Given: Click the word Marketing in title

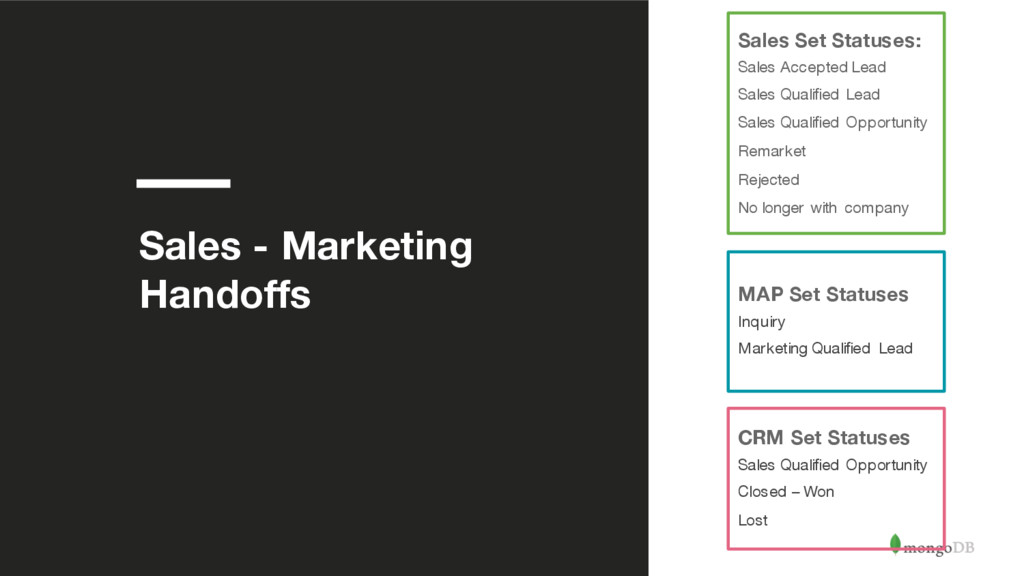Looking at the screenshot, I should [x=377, y=247].
